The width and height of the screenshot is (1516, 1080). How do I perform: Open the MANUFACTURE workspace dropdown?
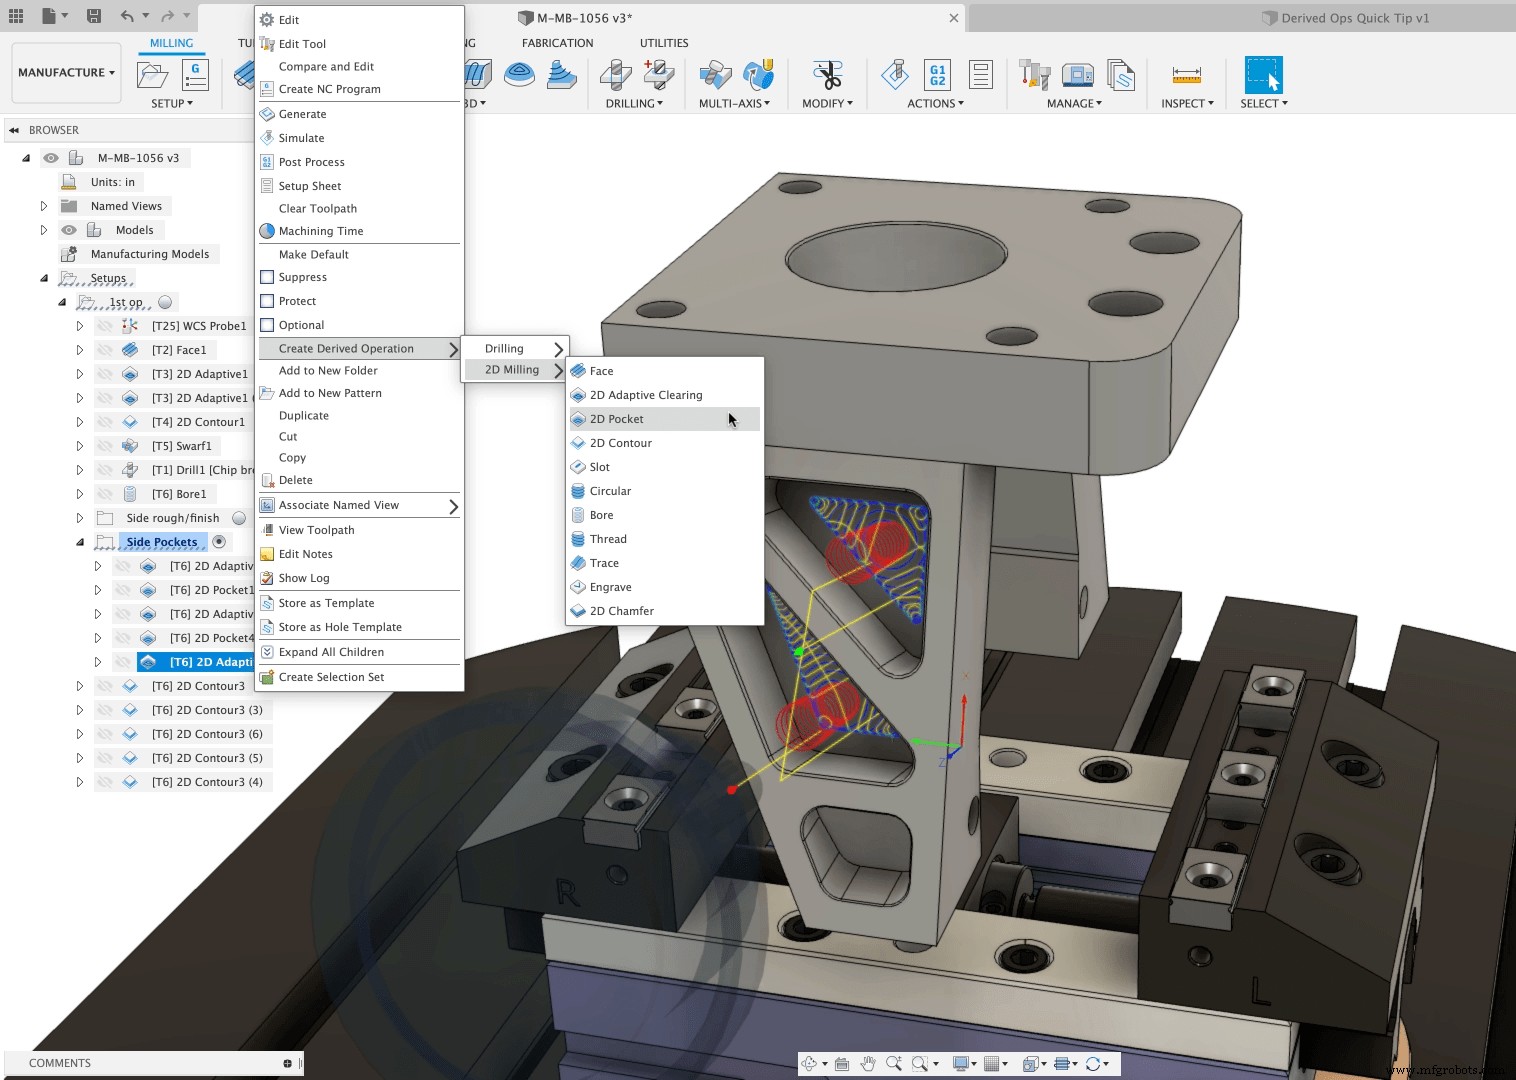point(66,71)
